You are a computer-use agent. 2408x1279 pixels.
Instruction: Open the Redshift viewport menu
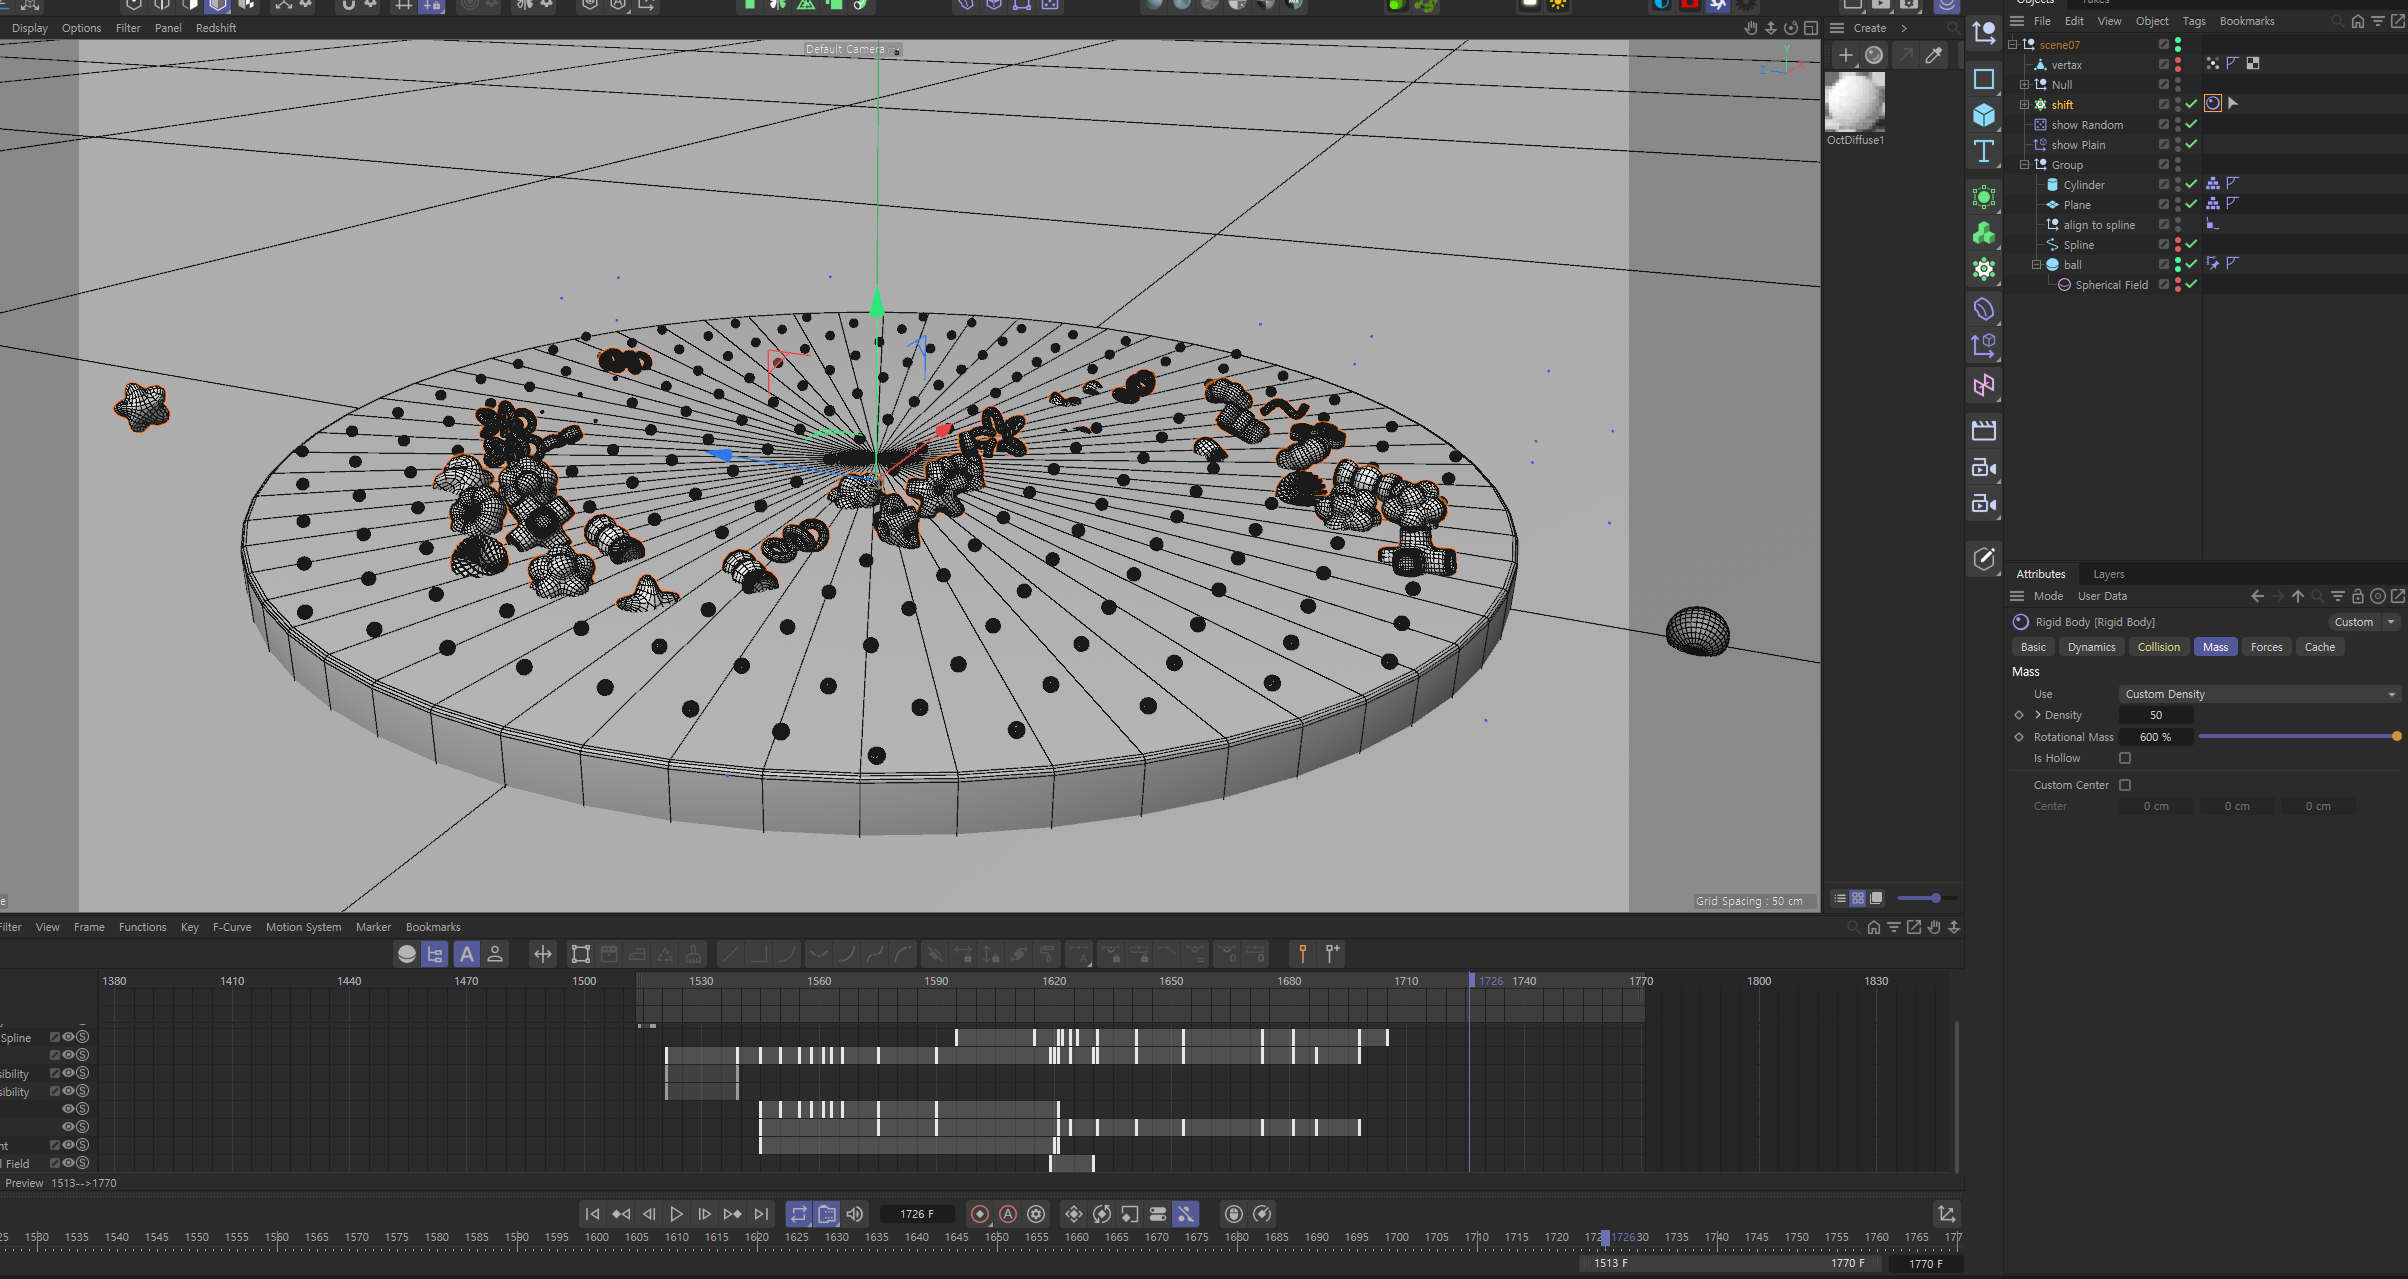point(216,28)
